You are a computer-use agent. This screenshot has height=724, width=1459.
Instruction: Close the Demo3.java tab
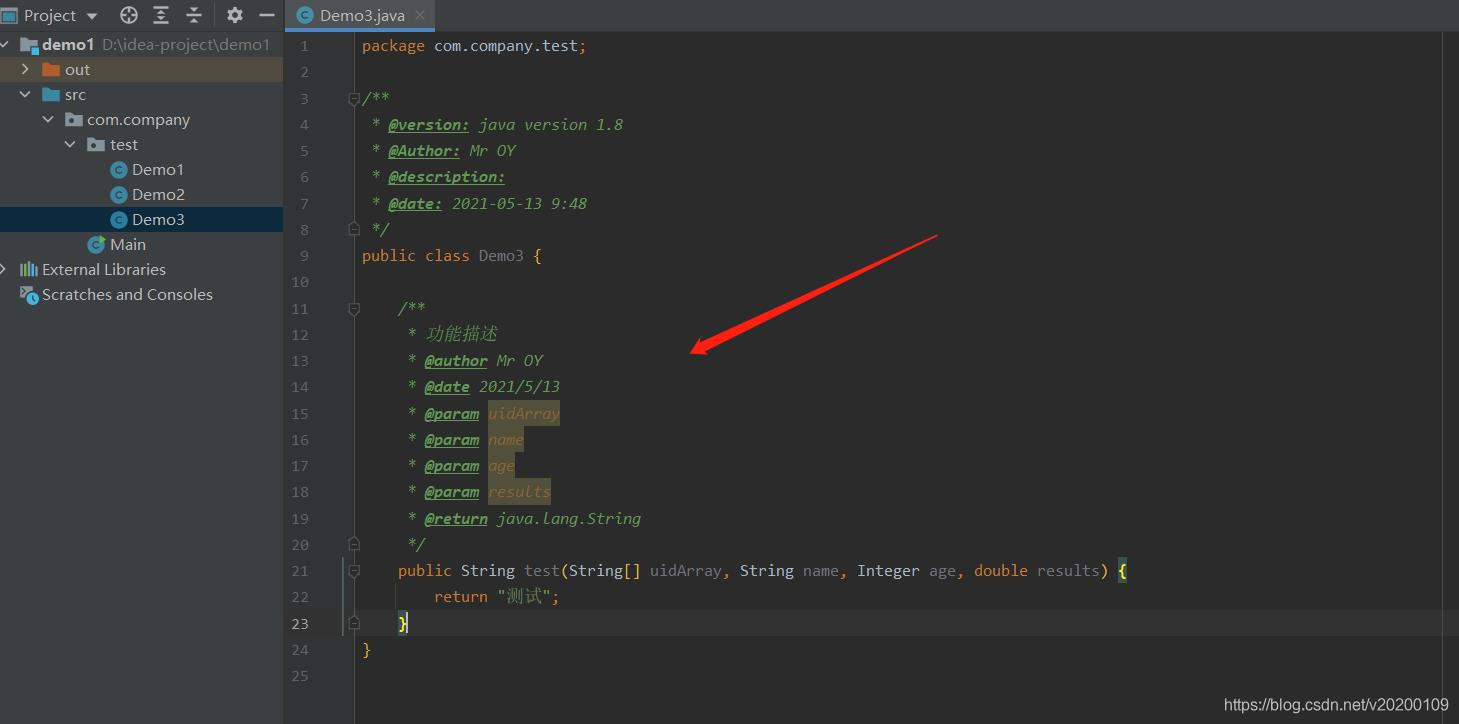click(420, 16)
